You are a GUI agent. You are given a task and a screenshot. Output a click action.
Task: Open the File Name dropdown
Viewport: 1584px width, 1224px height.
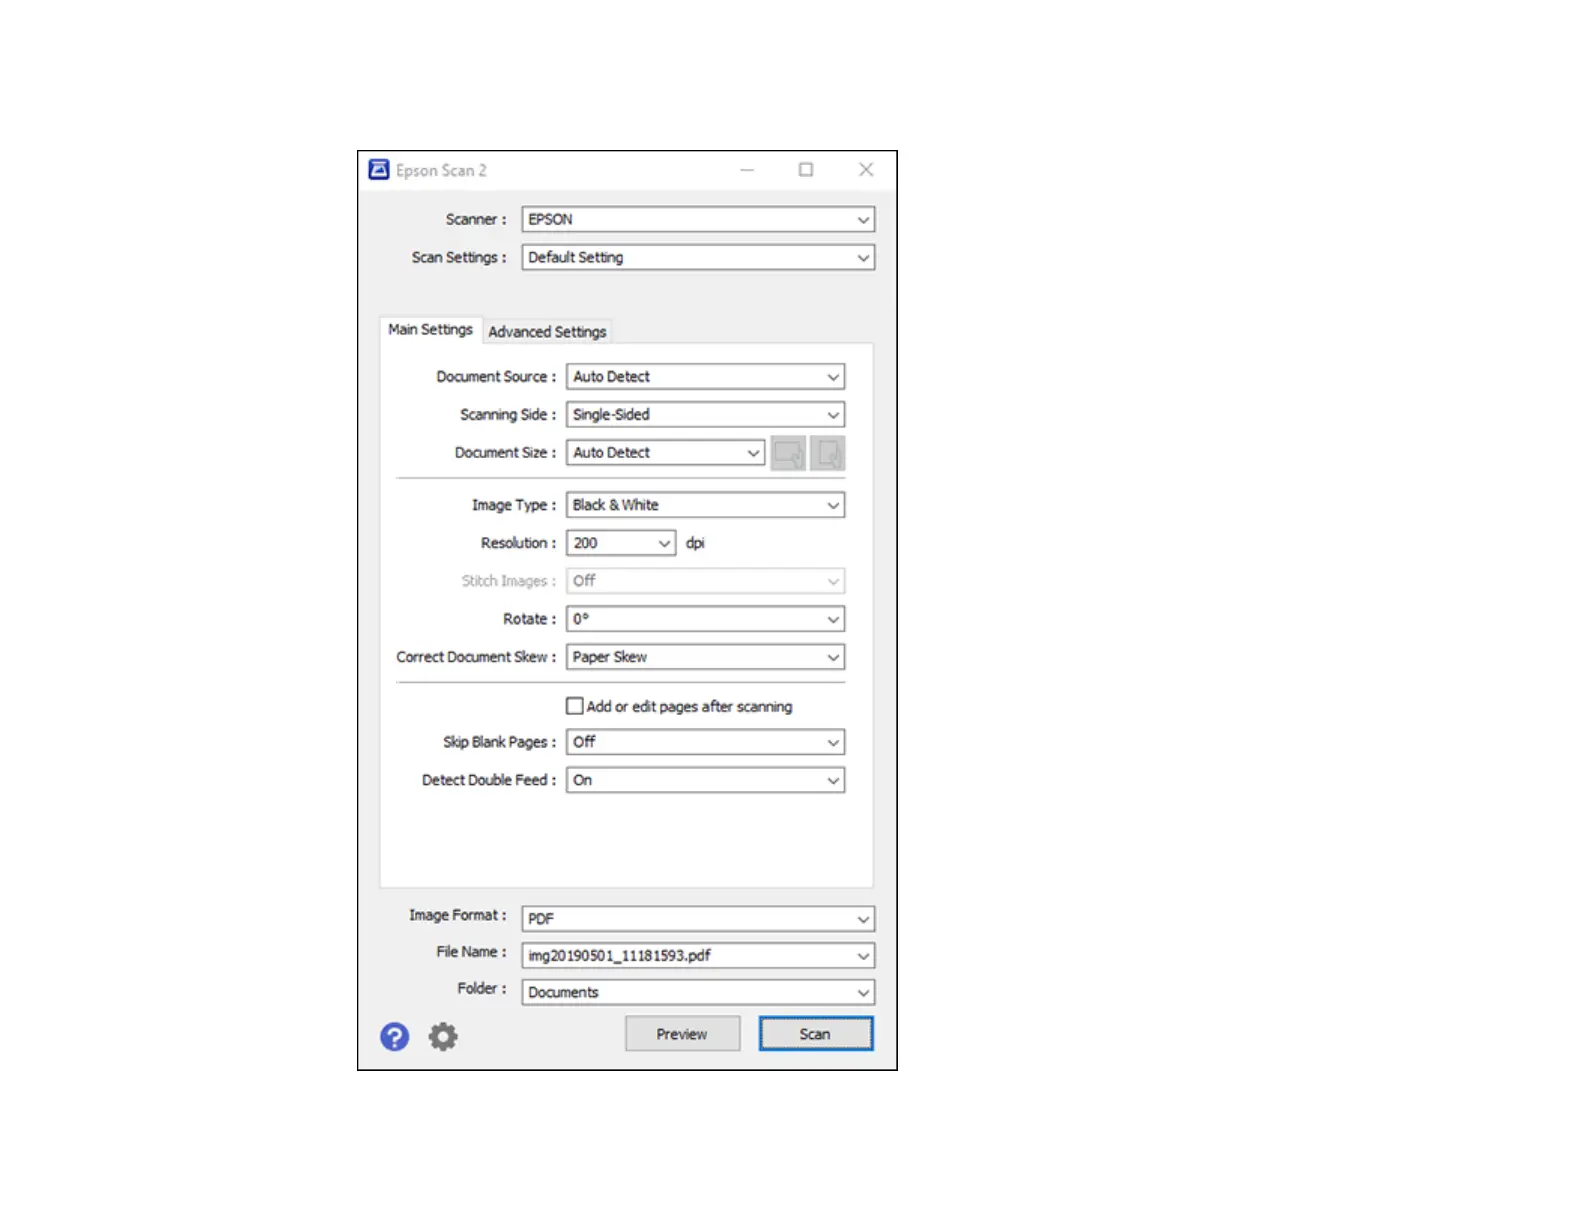click(698, 955)
